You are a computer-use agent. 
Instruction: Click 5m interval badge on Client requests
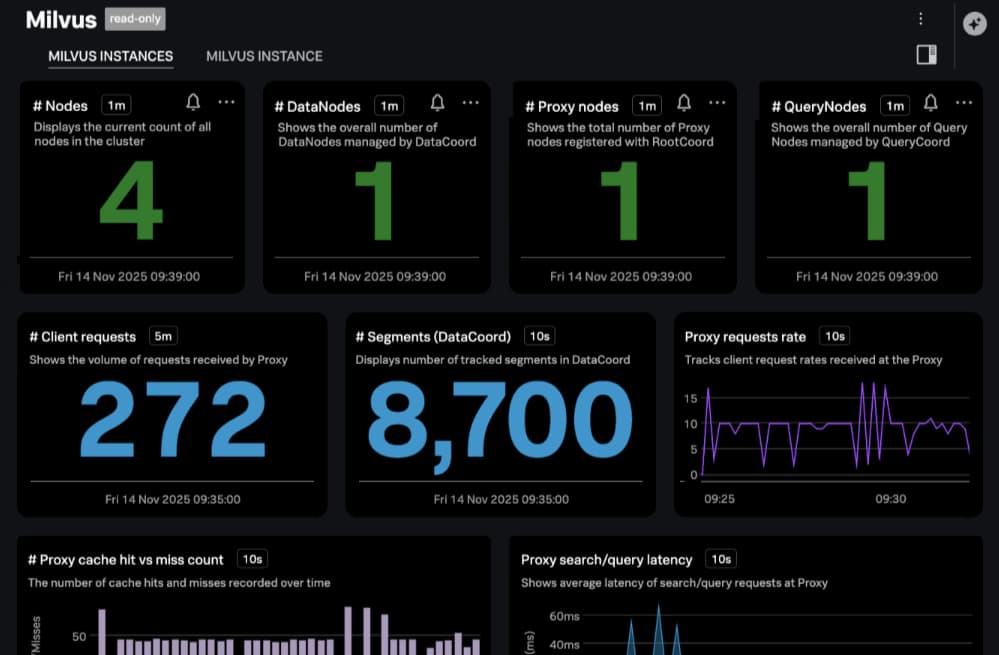click(163, 336)
